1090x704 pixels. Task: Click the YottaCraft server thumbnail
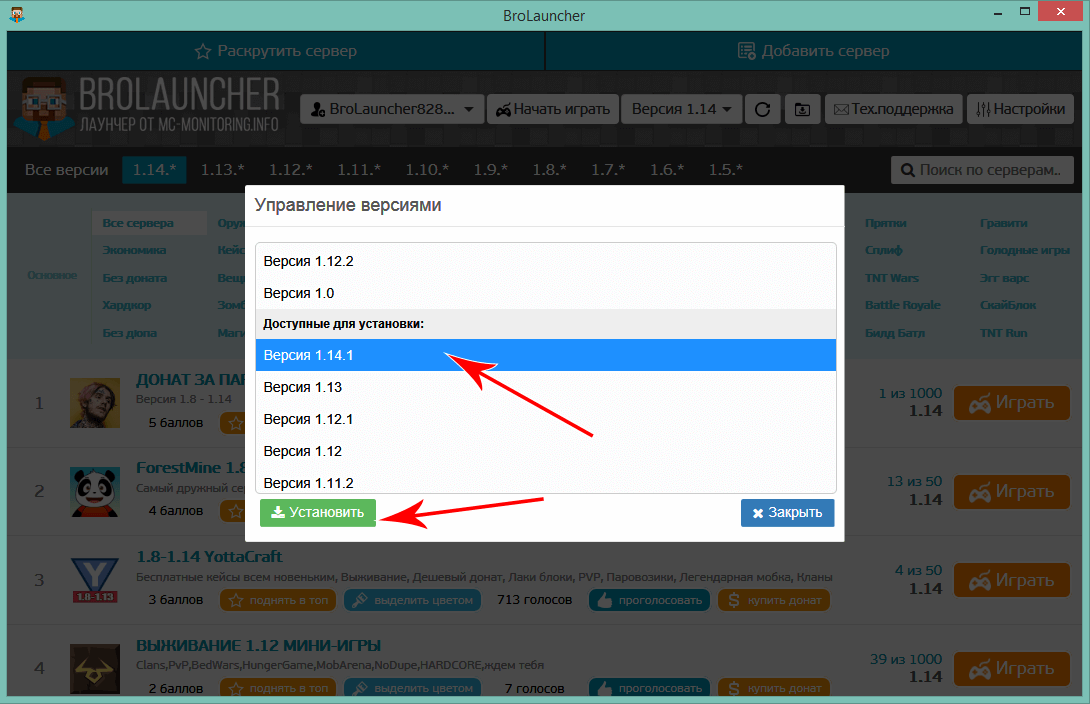pos(95,581)
